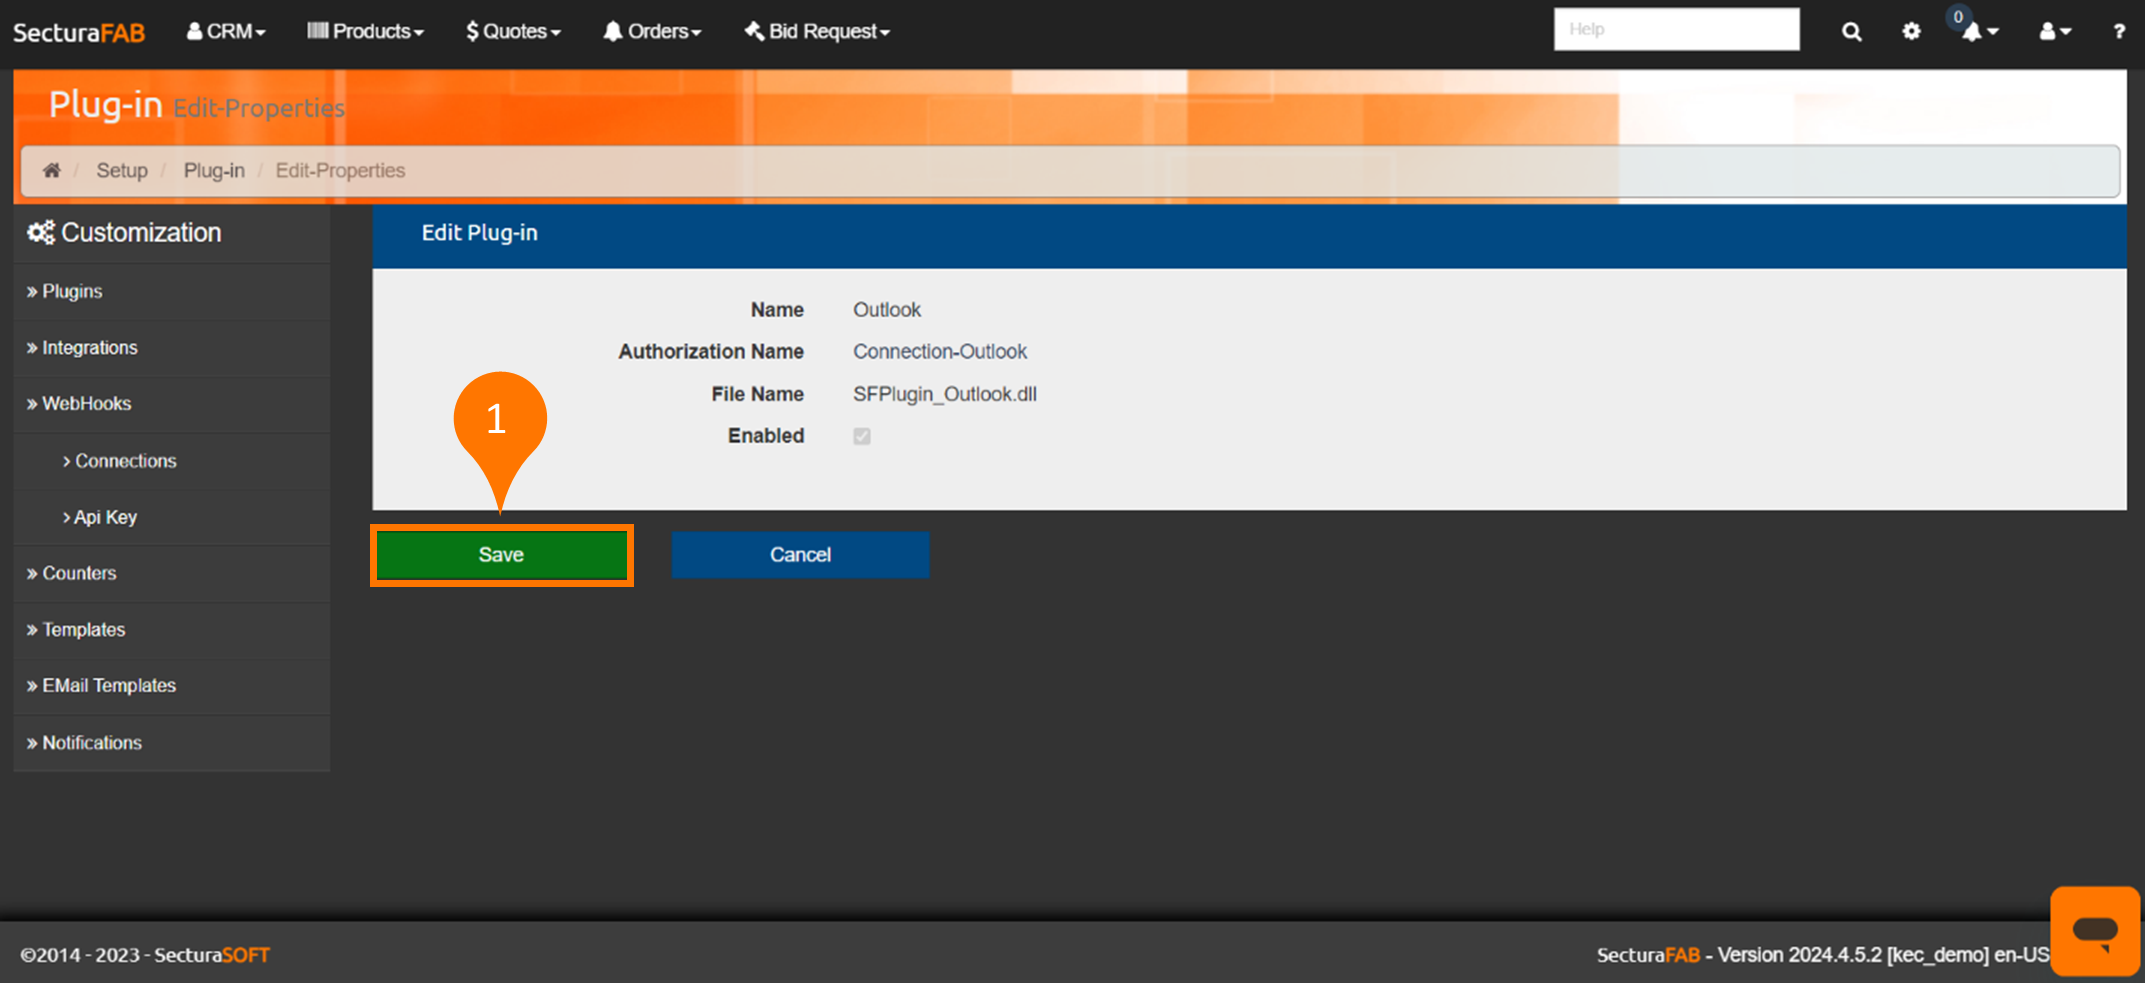Navigate to Setup breadcrumb link
Screen dimensions: 2145x983
tap(122, 170)
